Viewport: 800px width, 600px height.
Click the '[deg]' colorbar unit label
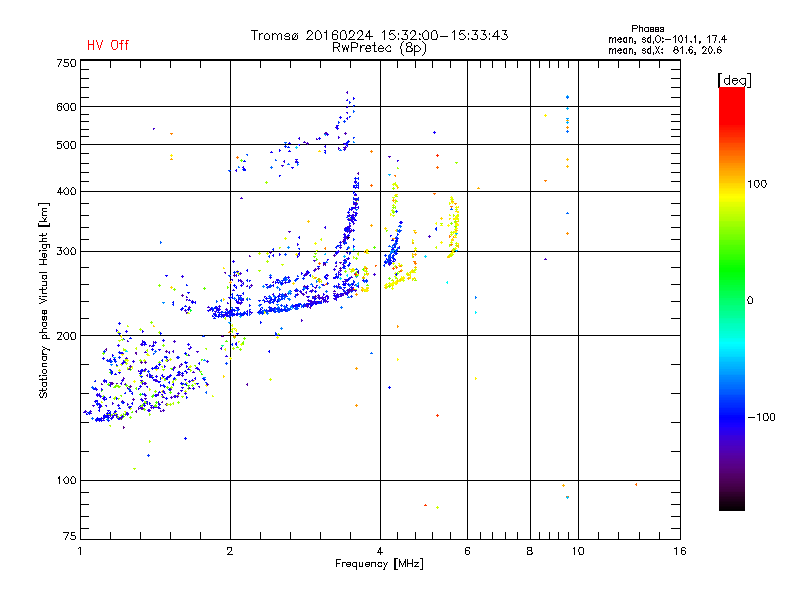pos(734,80)
